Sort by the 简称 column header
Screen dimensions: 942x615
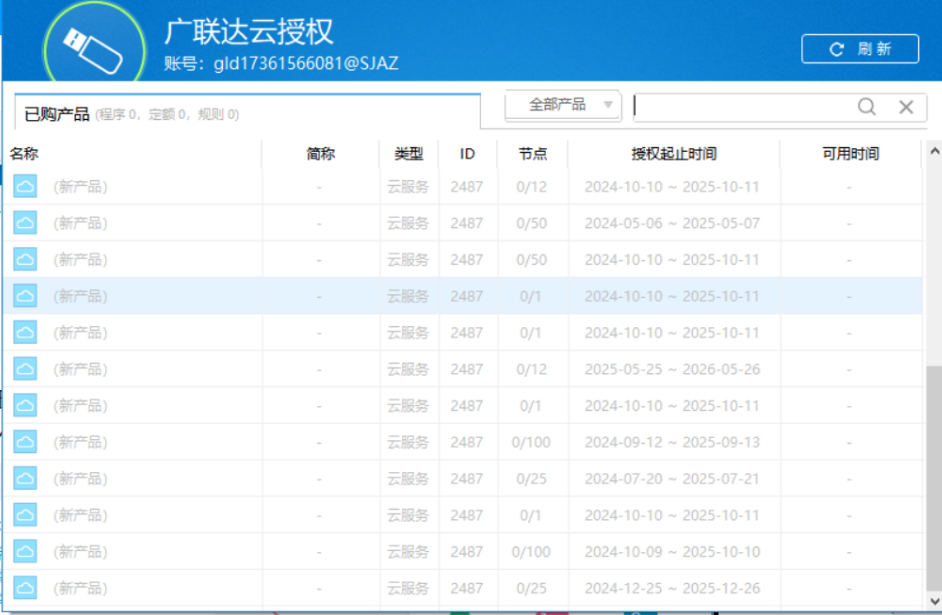pos(320,154)
